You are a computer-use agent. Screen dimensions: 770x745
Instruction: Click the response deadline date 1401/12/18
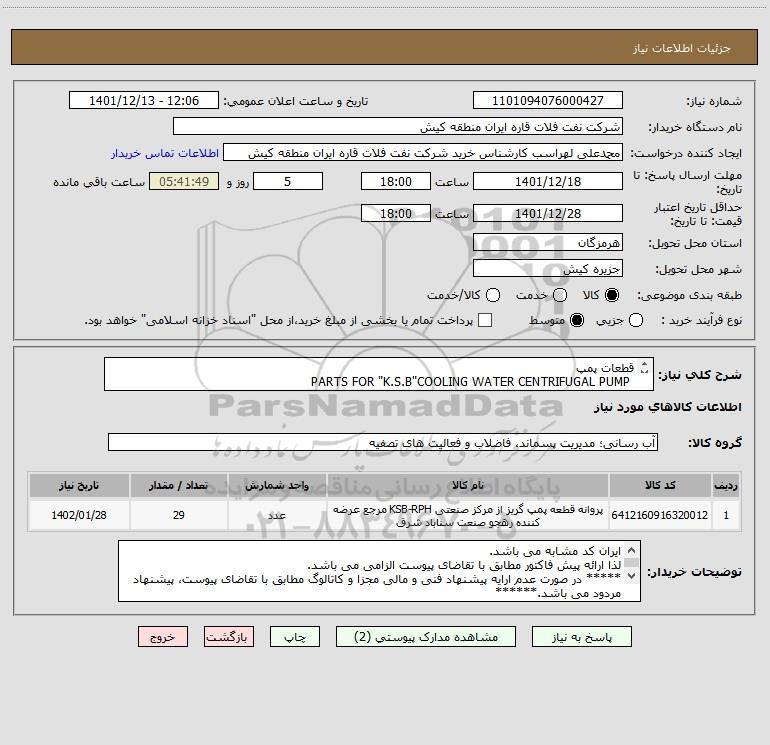(x=548, y=181)
